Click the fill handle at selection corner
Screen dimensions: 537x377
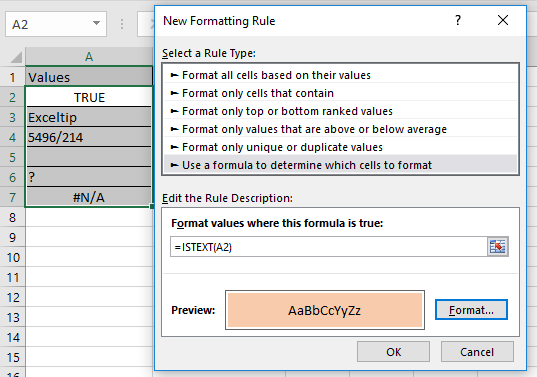[x=152, y=206]
